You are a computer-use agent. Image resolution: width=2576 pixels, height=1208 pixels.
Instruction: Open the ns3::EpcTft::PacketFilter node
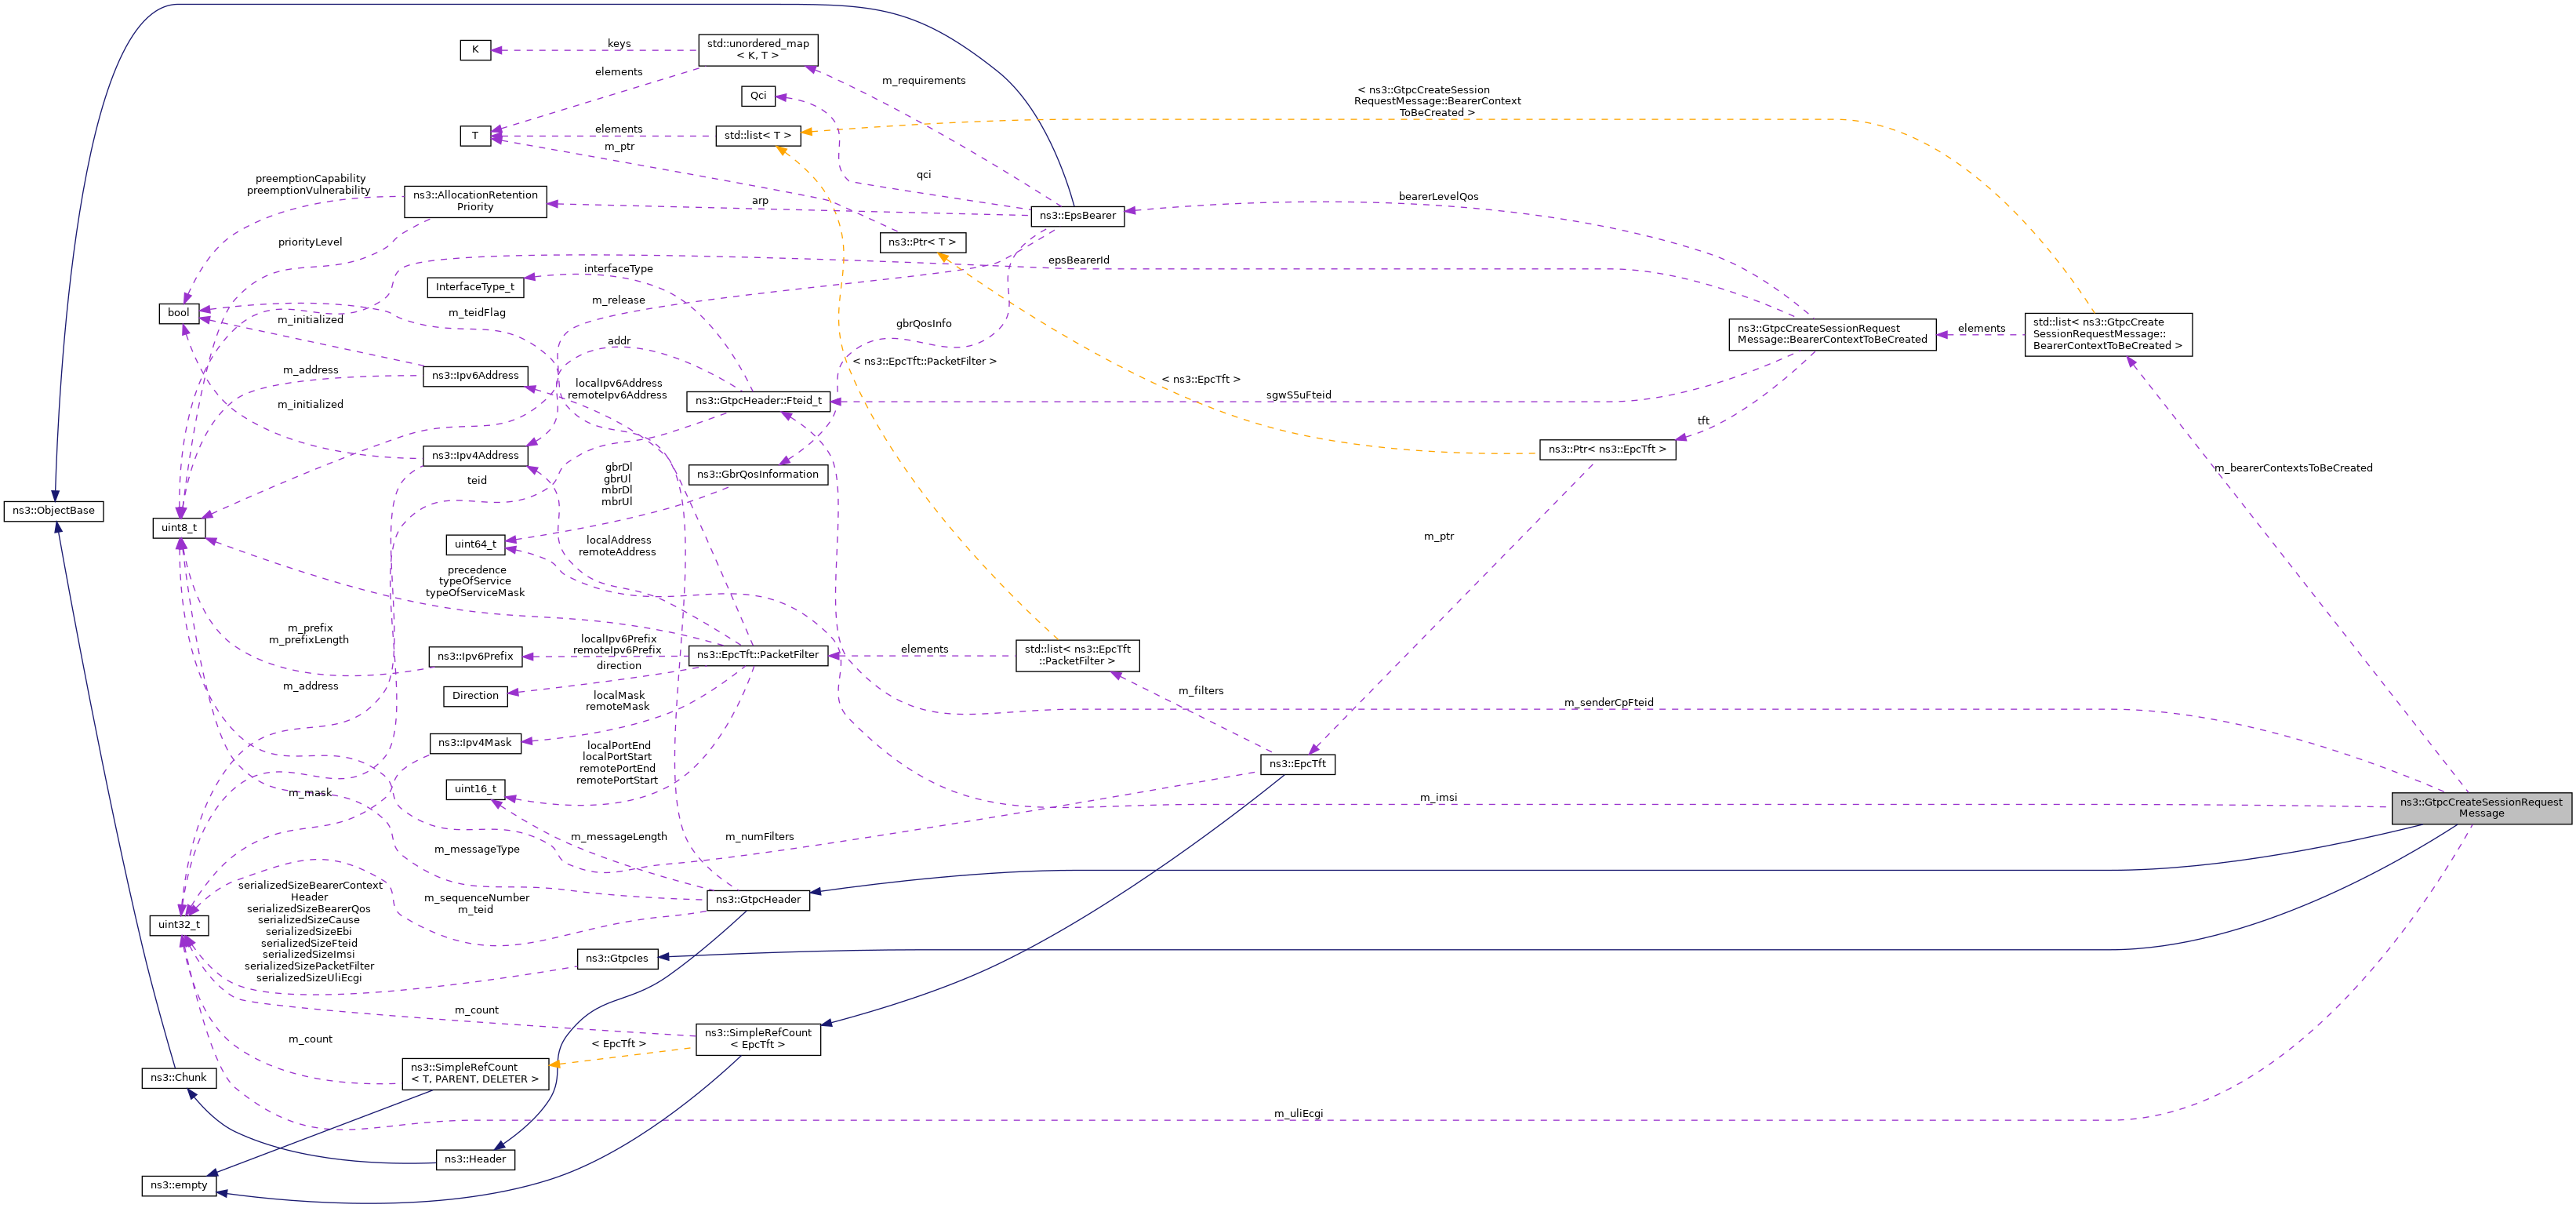click(x=758, y=655)
